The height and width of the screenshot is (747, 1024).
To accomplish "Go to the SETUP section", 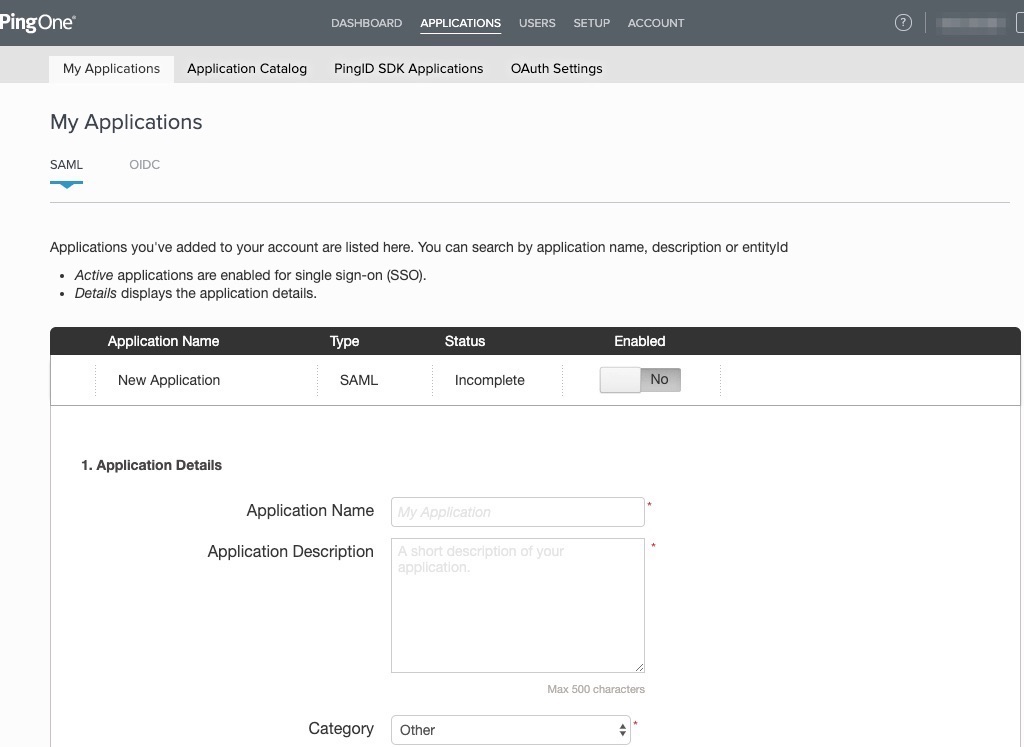I will (591, 22).
